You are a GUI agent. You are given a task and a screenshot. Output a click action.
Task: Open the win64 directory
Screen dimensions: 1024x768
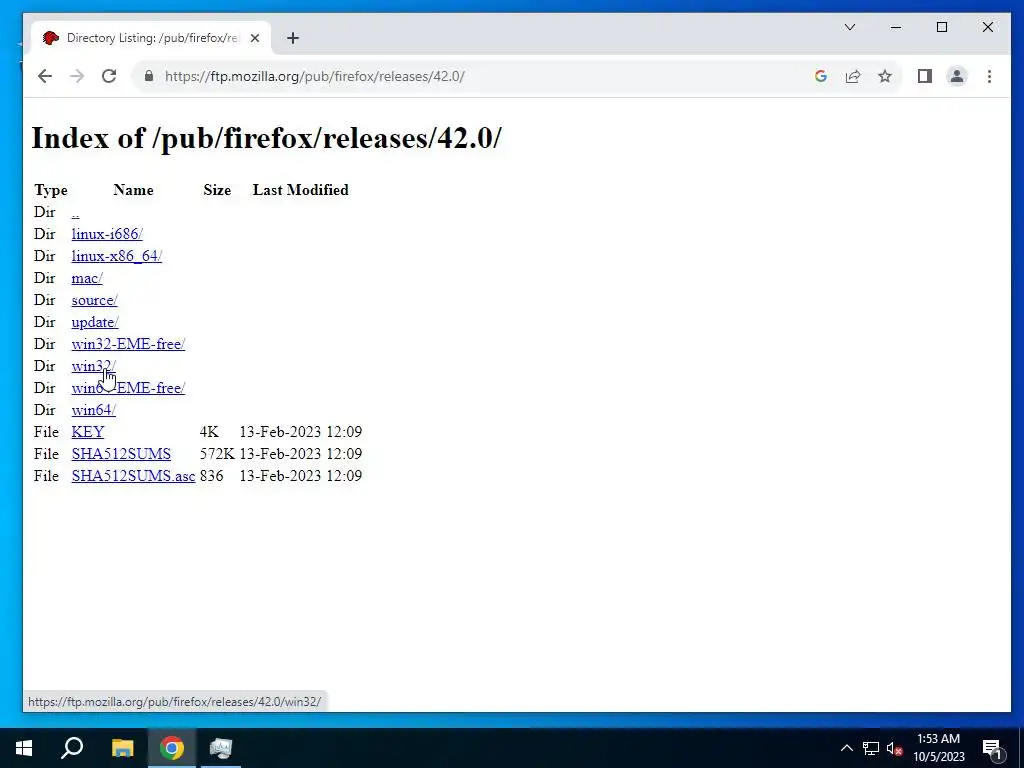point(93,410)
